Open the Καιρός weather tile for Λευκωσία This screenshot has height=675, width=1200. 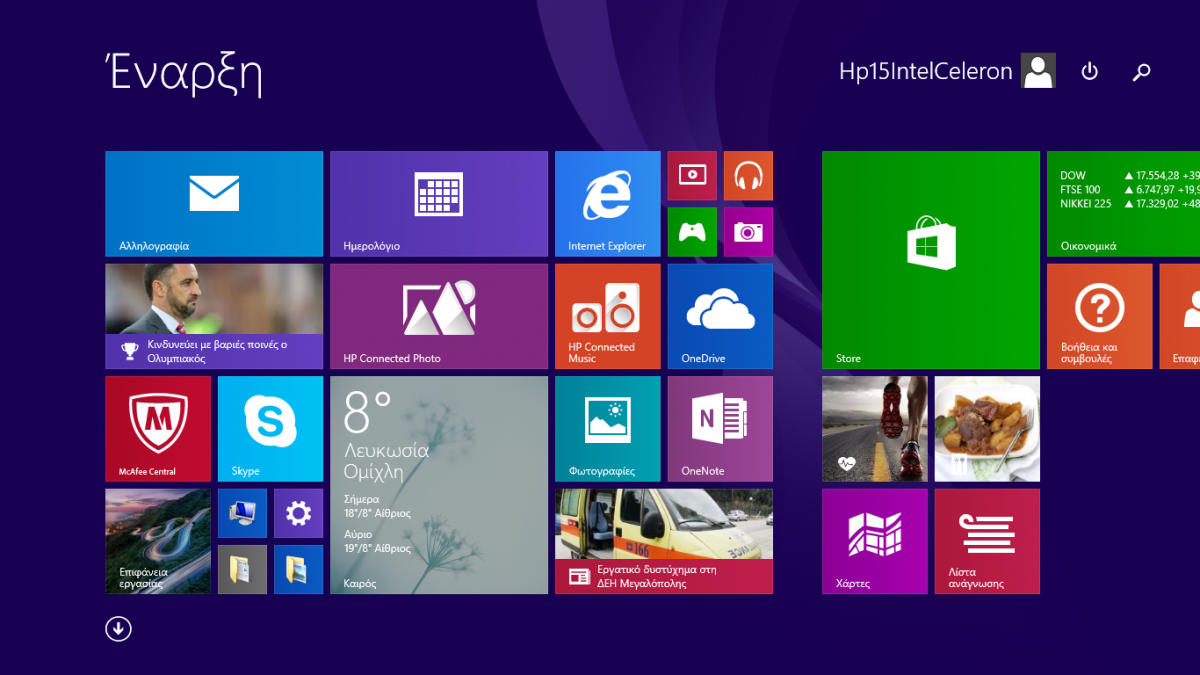coord(439,485)
